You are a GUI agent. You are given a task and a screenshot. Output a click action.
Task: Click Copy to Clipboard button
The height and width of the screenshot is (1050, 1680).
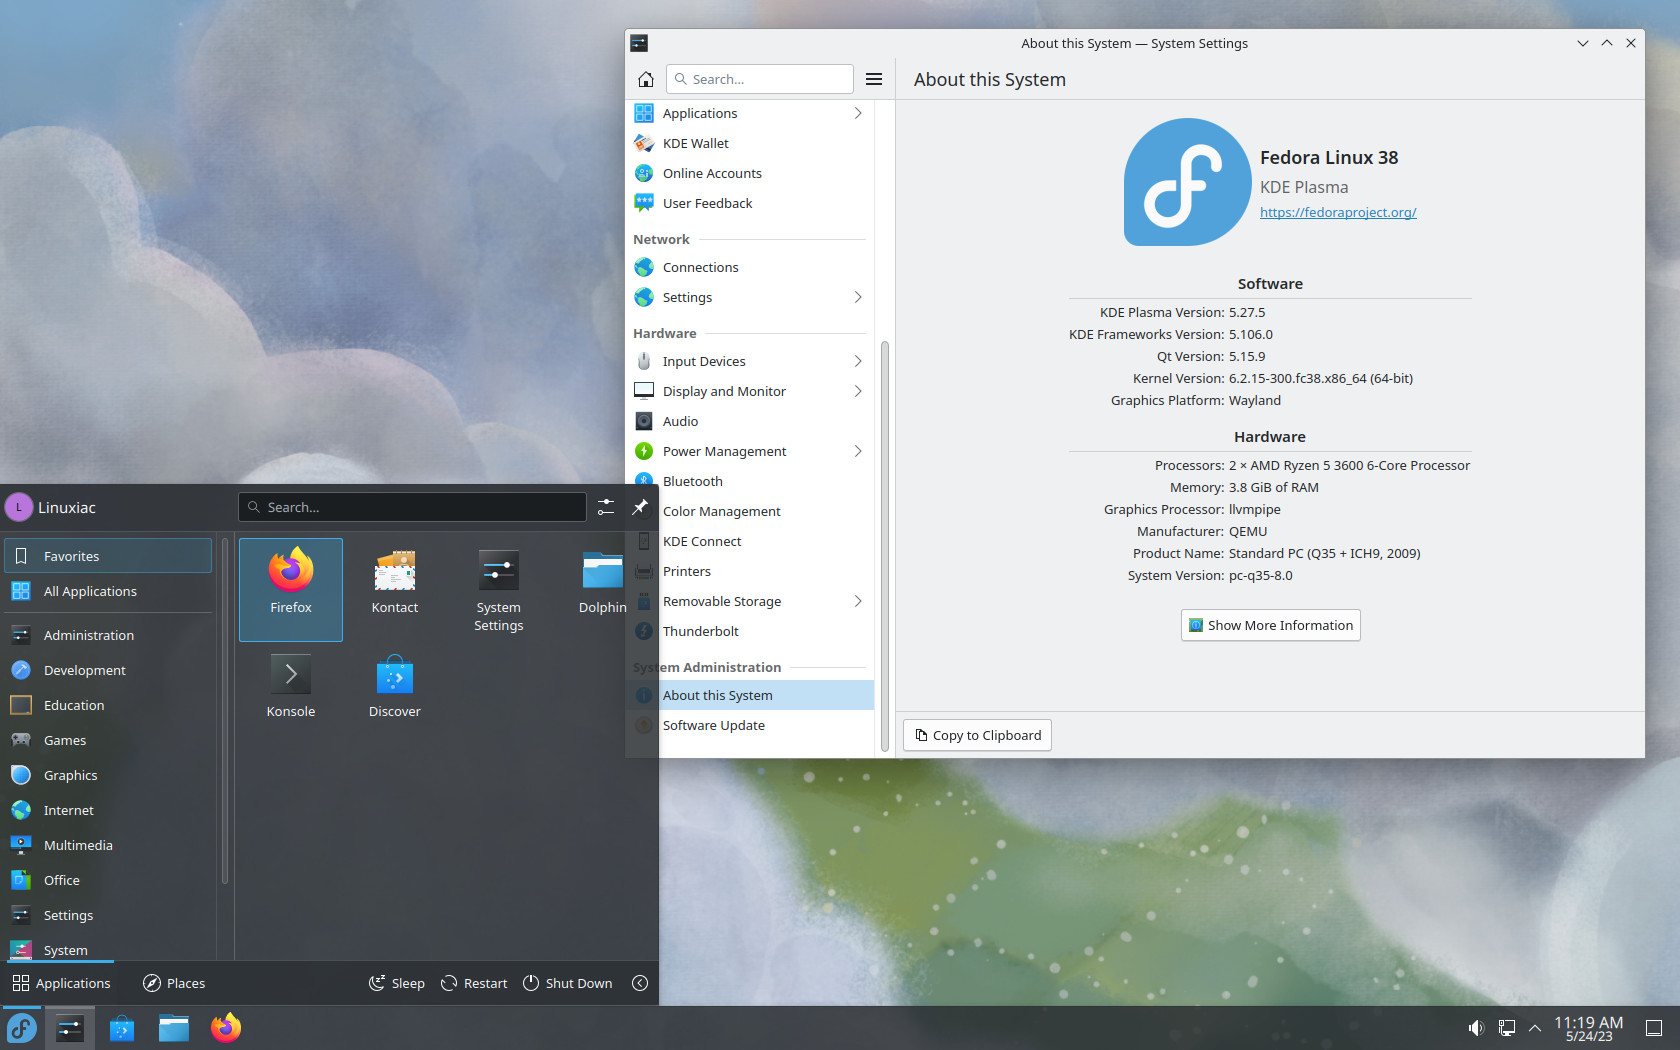977,735
